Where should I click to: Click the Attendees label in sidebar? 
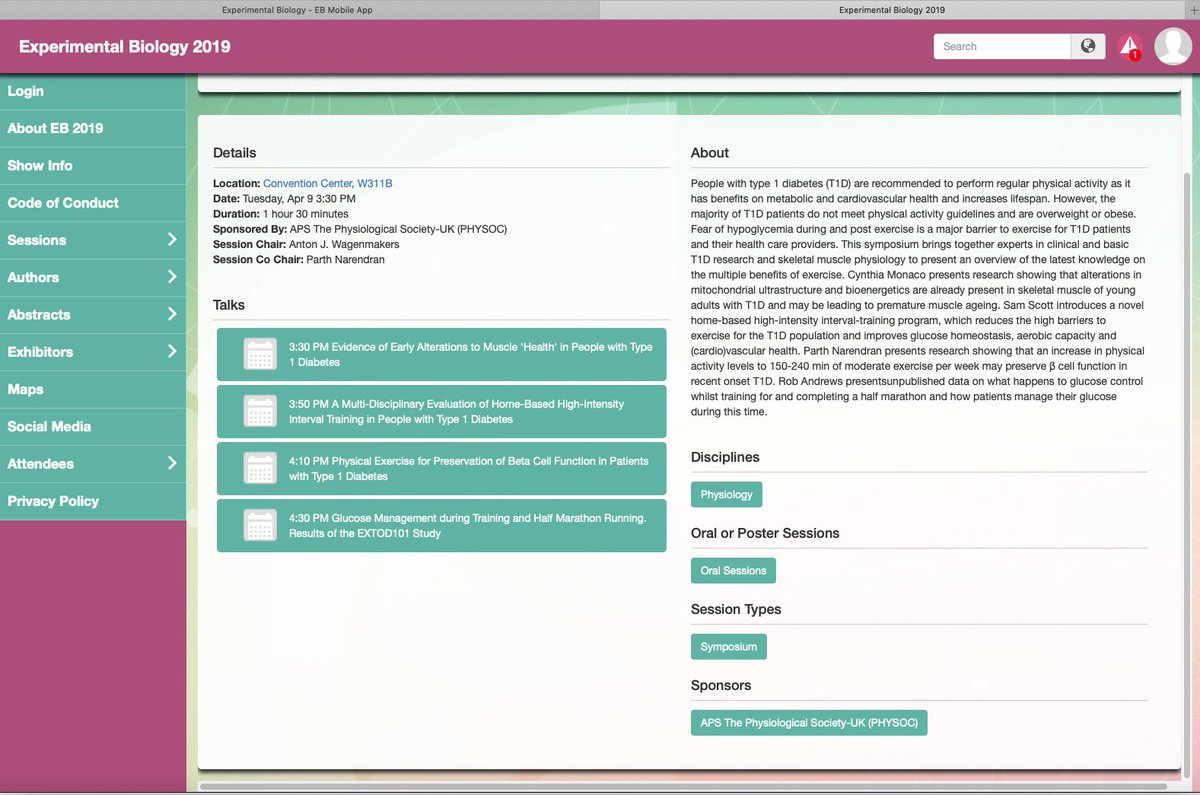tap(40, 463)
